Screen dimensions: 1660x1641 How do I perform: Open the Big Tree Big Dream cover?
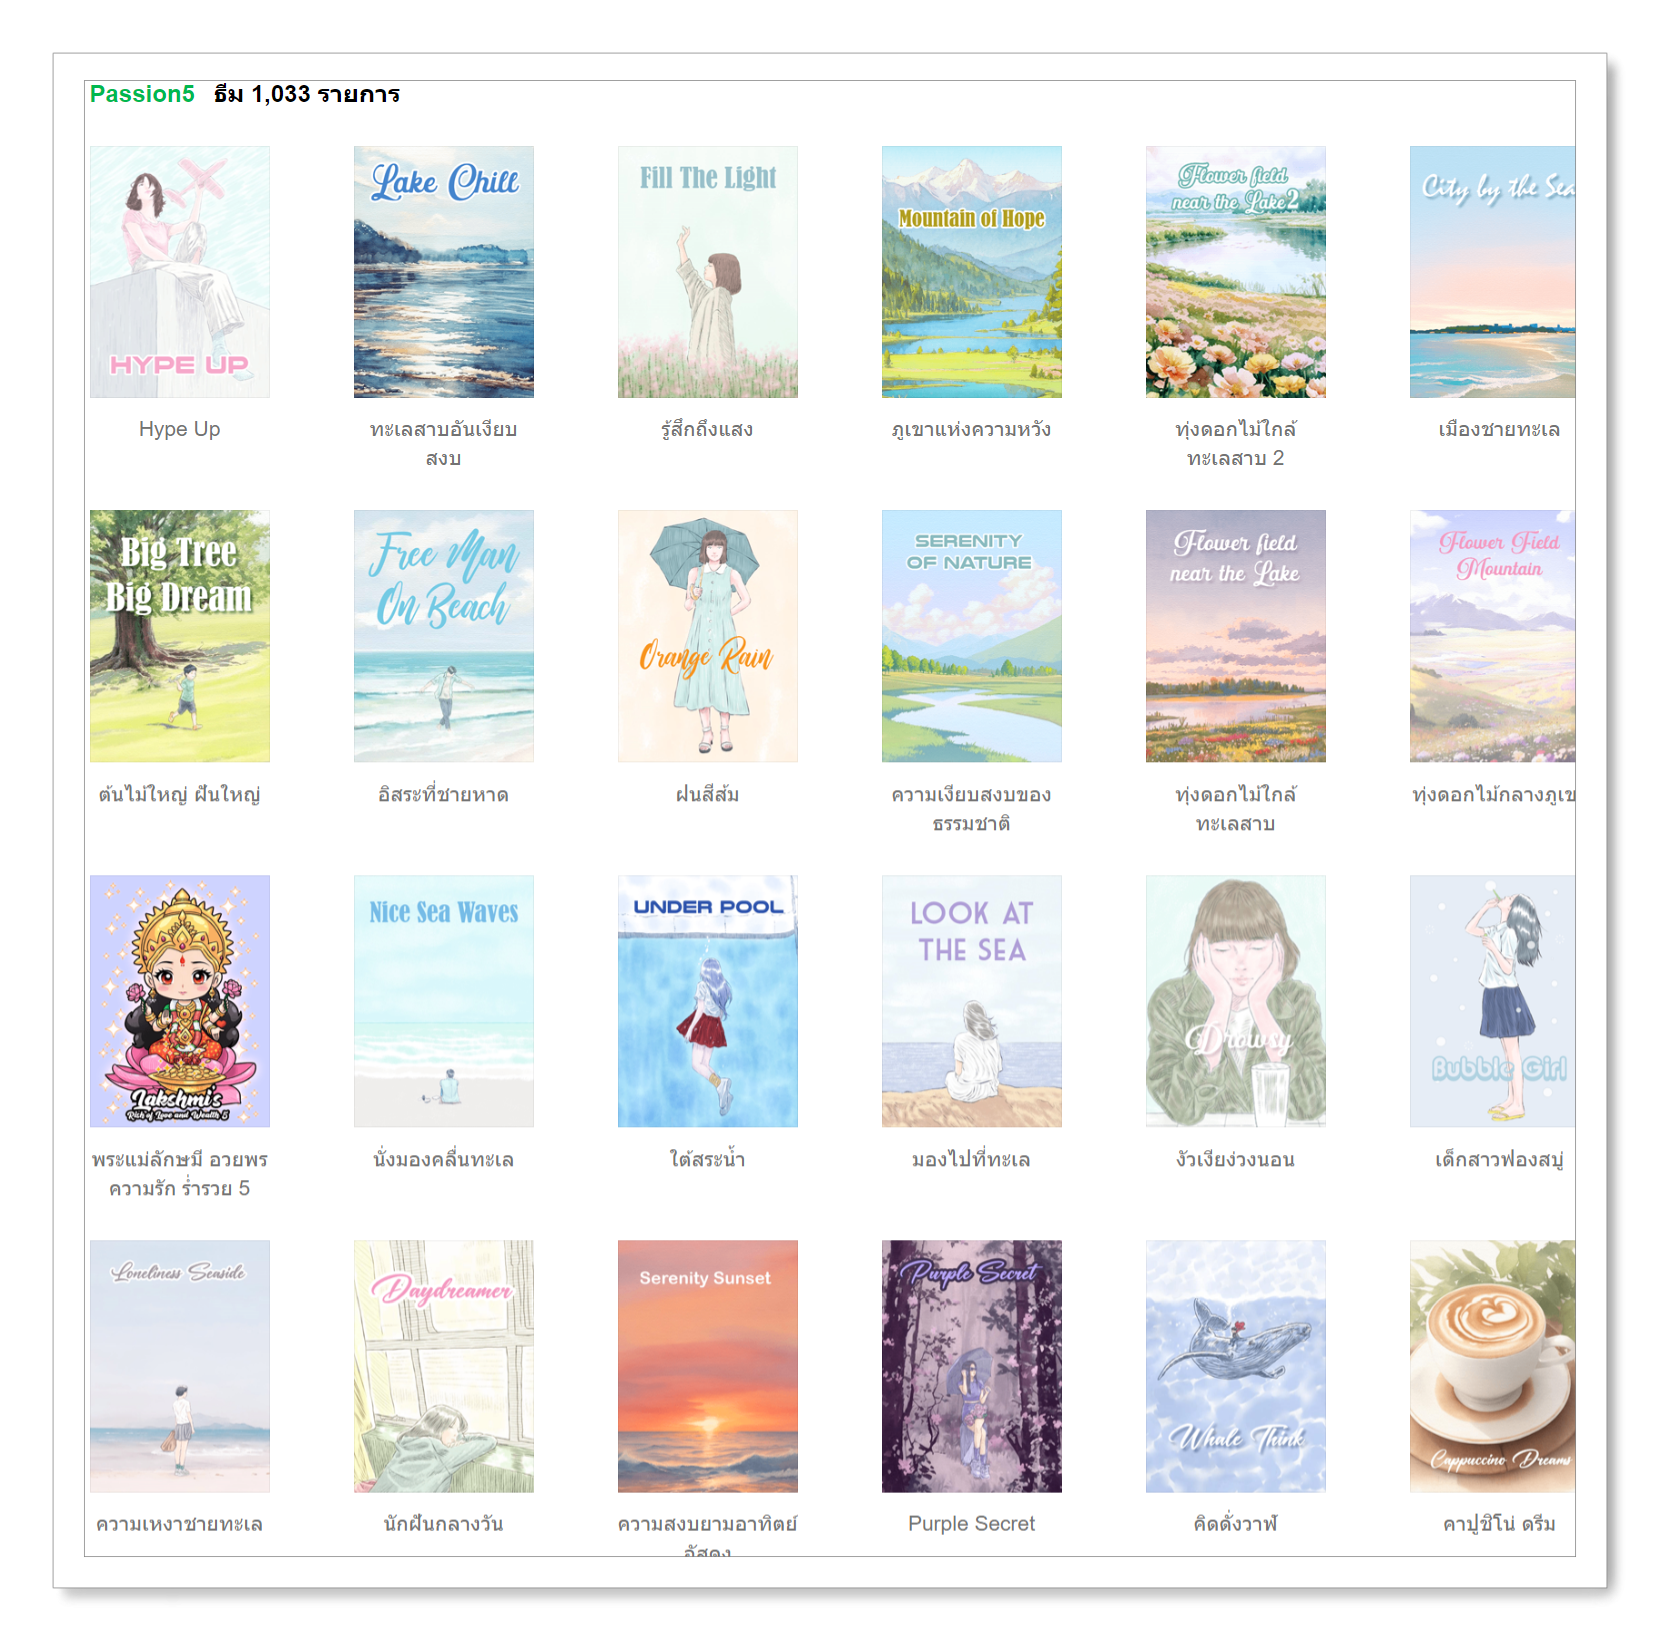(x=180, y=636)
